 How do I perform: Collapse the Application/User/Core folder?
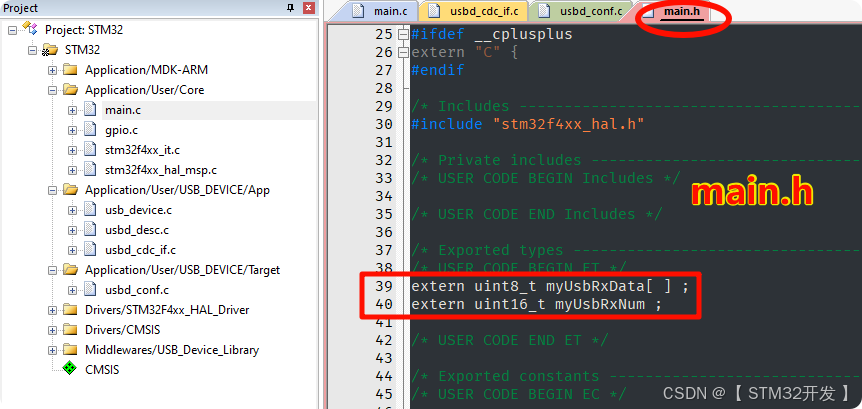click(52, 90)
